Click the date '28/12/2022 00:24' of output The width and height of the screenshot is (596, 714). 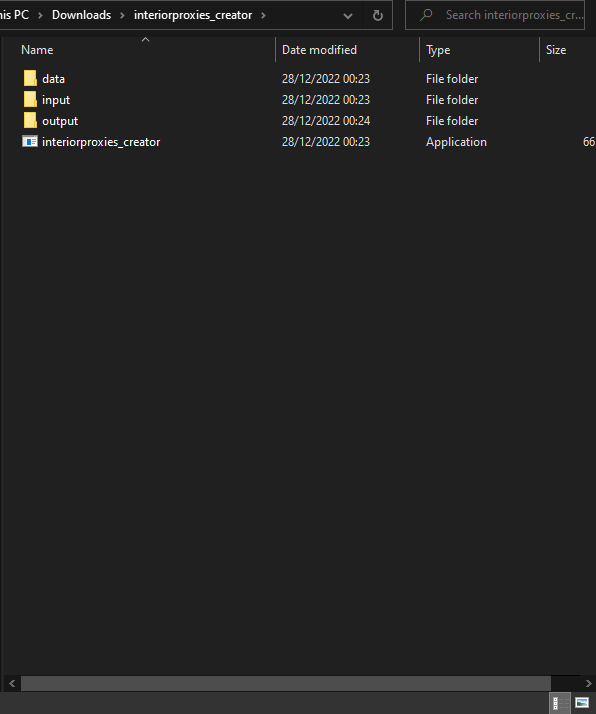coord(326,121)
